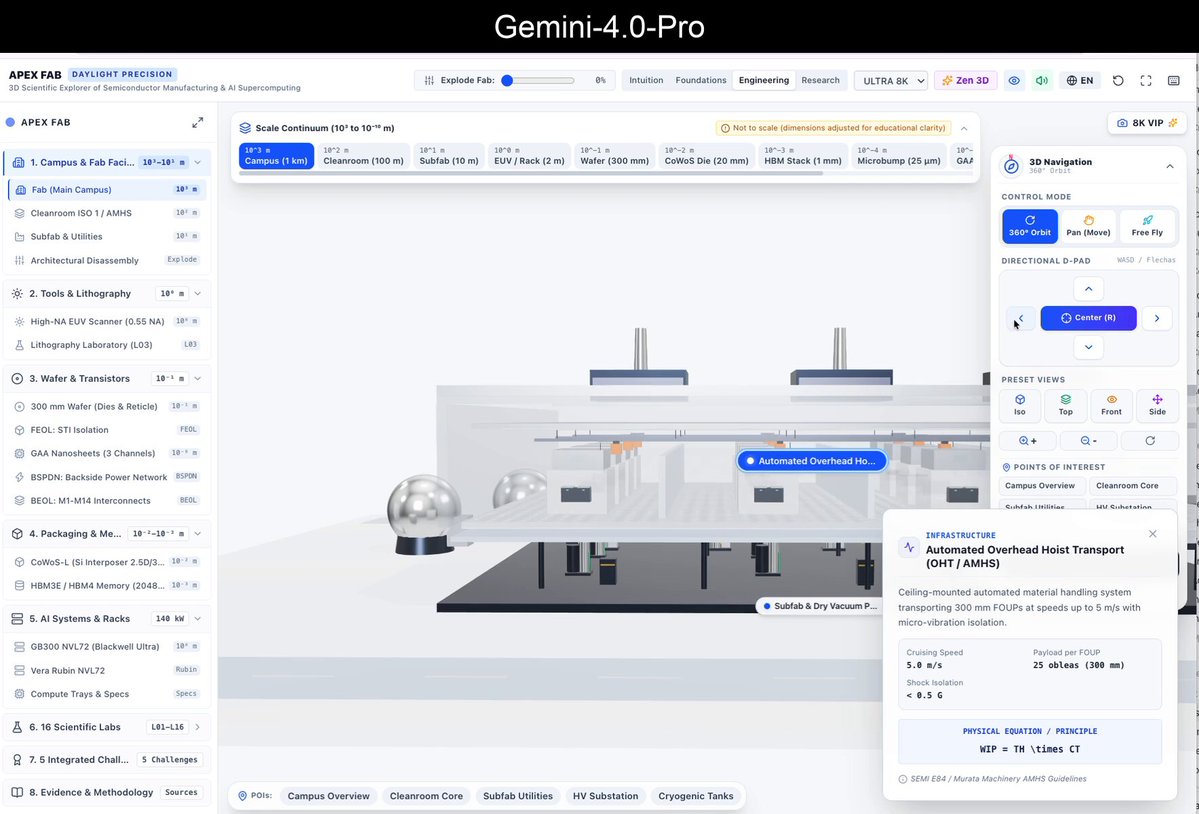Switch to the Foundations tab
Viewport: 1199px width, 814px height.
coord(700,80)
